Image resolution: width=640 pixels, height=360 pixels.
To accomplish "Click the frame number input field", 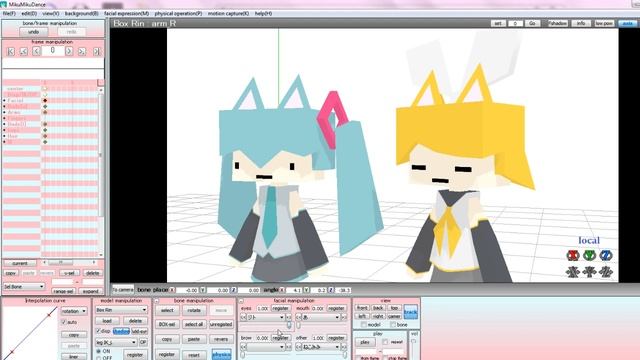I will tap(53, 51).
